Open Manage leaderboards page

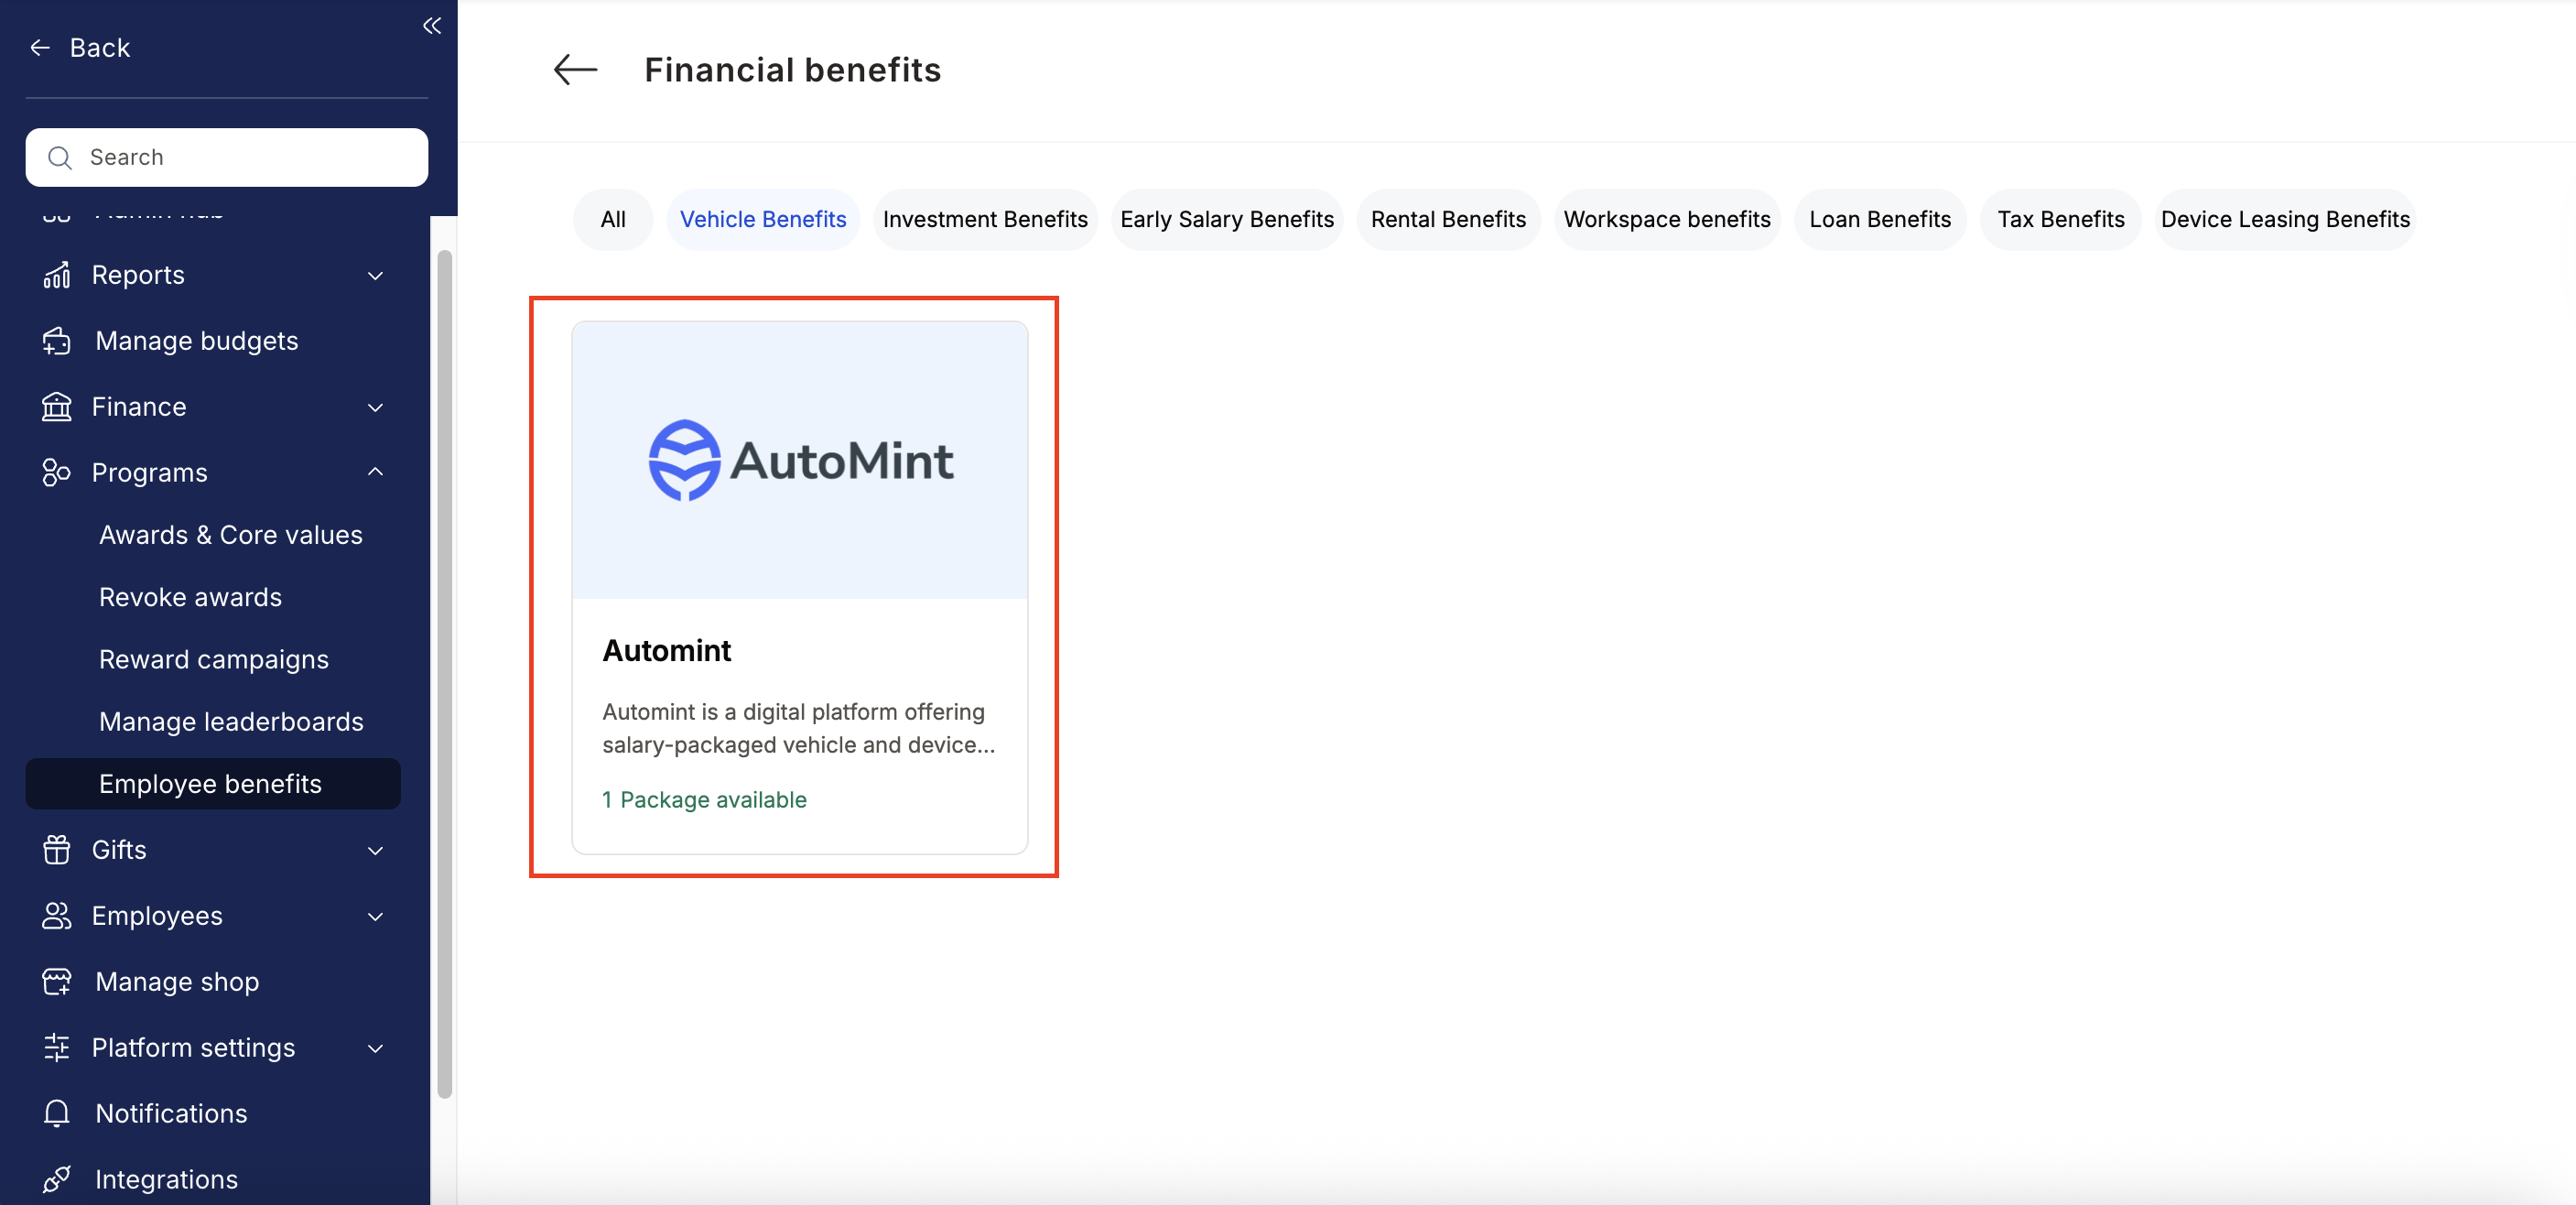click(231, 721)
